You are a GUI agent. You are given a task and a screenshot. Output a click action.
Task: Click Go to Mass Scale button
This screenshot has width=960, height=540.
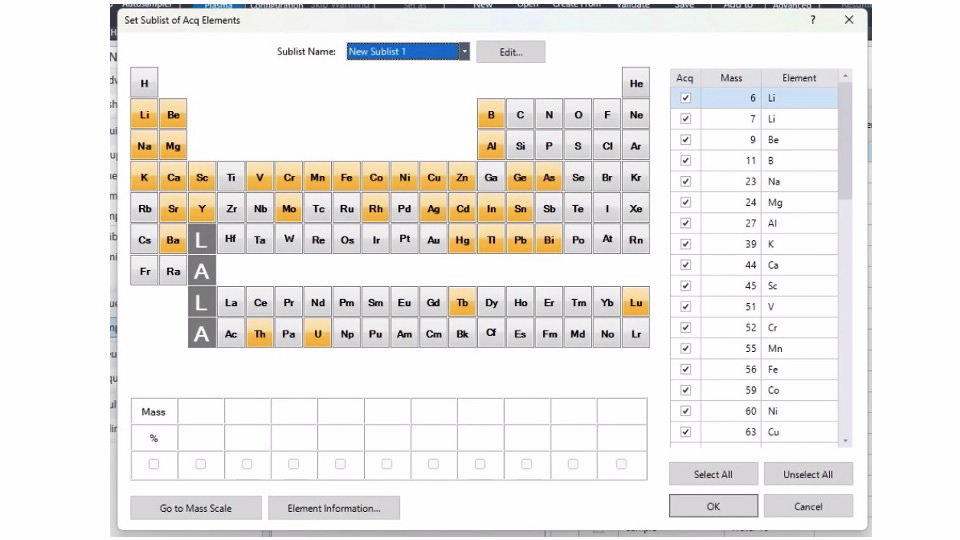196,508
